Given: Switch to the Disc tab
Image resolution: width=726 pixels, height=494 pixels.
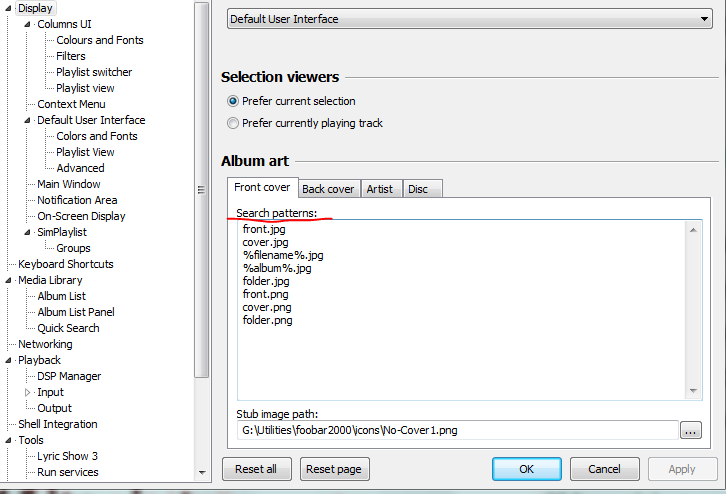Looking at the screenshot, I should click(x=418, y=189).
